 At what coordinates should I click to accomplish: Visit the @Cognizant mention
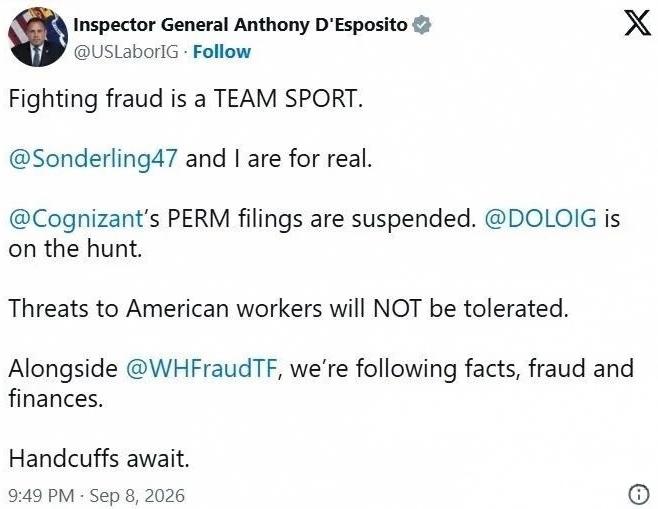pos(76,219)
